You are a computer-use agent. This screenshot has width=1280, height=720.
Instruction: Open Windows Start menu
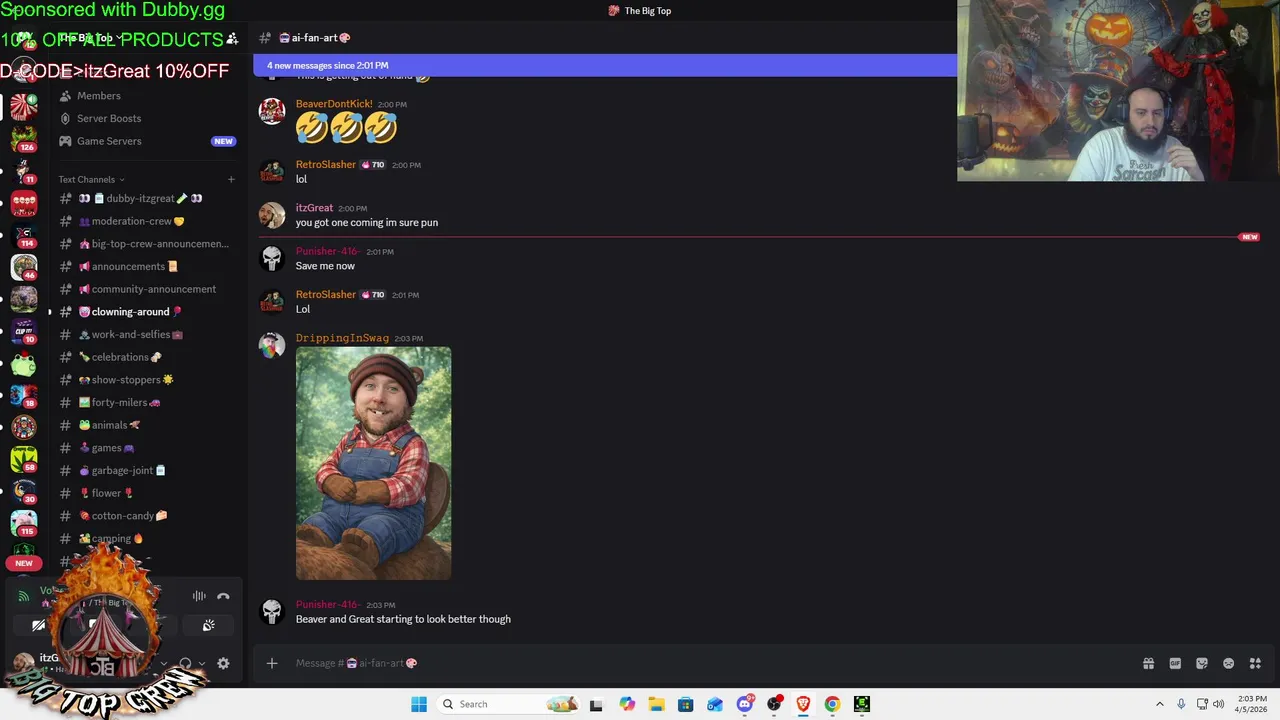click(x=419, y=704)
